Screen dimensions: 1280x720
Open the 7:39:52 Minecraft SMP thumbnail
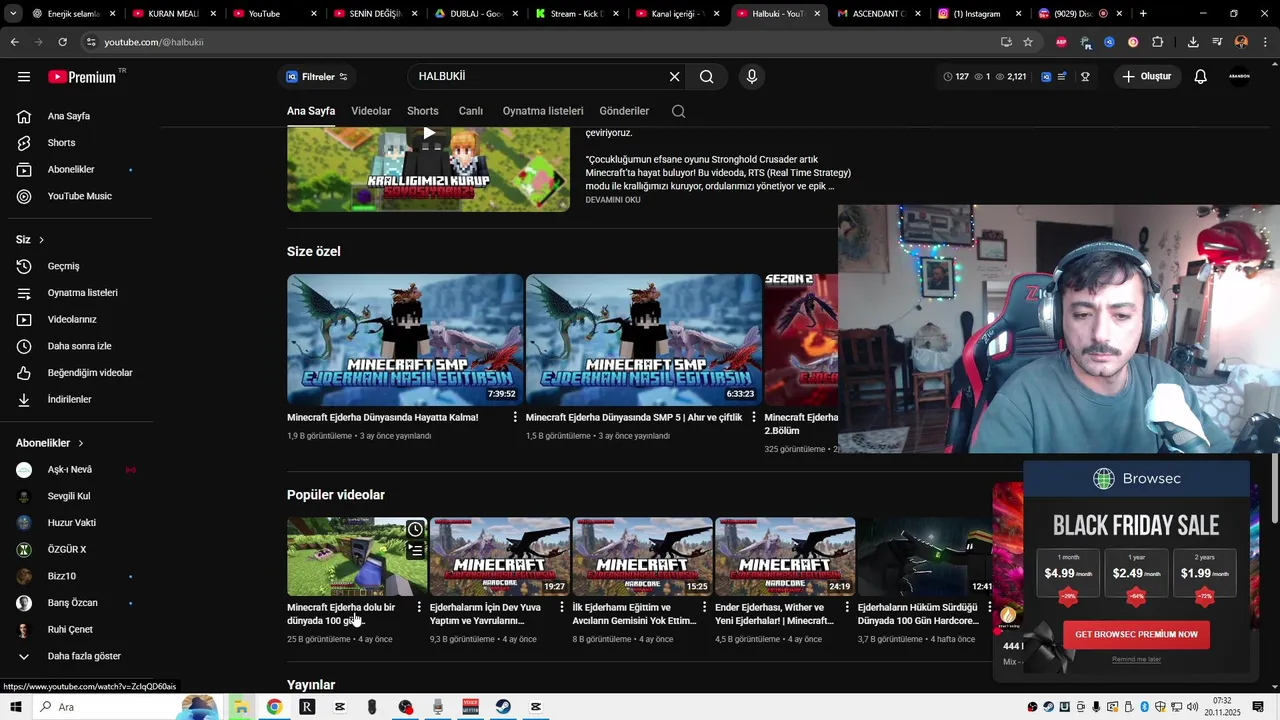(405, 340)
